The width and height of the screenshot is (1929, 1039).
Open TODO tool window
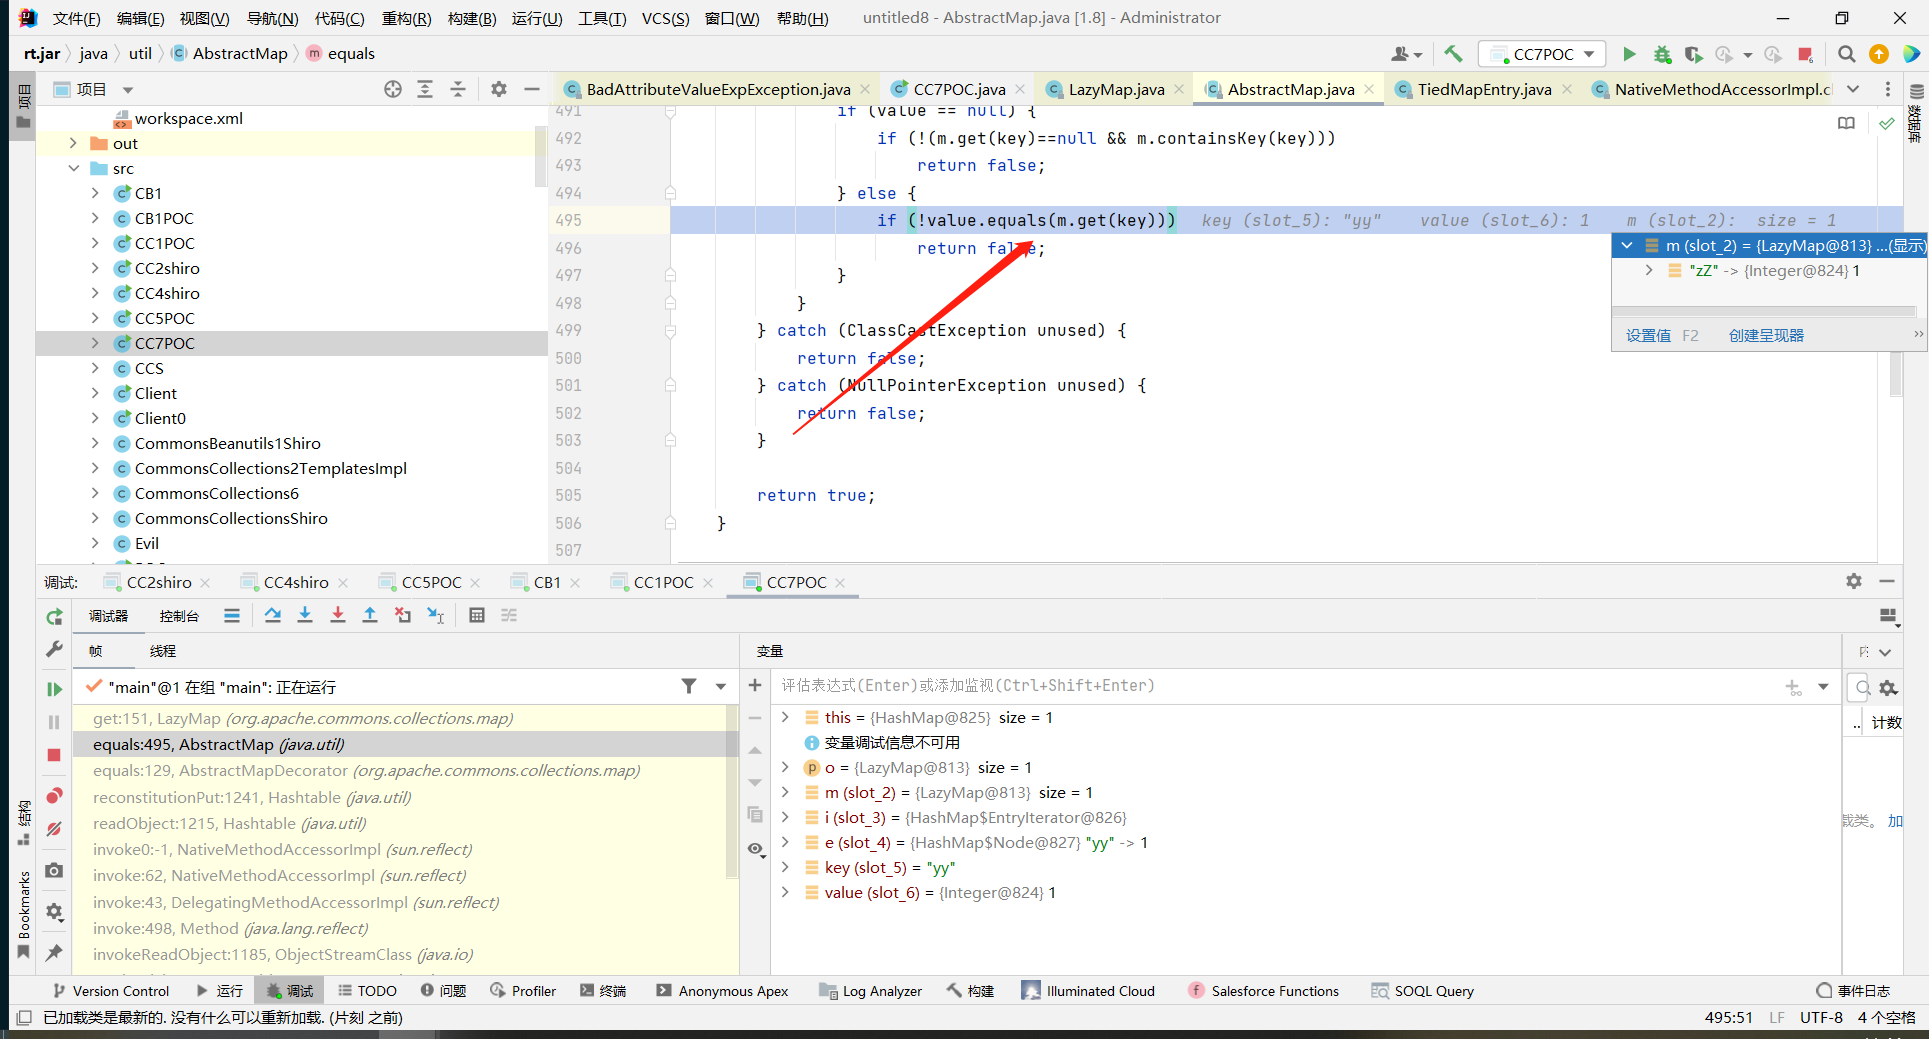coord(367,991)
